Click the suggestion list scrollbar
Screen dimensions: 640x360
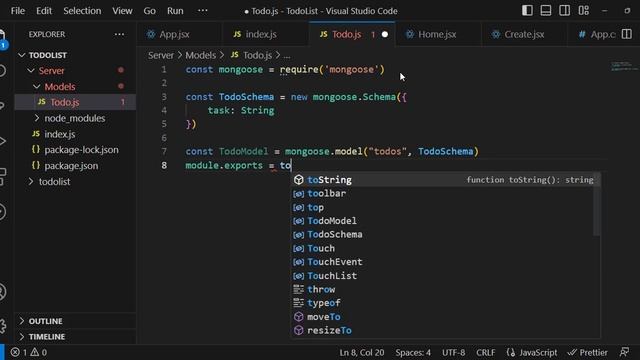coord(597,204)
